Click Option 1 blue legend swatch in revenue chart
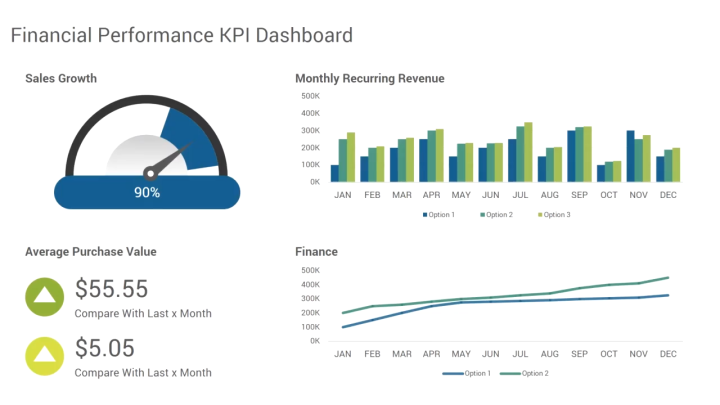Screen dimensions: 720x405 pyautogui.click(x=425, y=214)
